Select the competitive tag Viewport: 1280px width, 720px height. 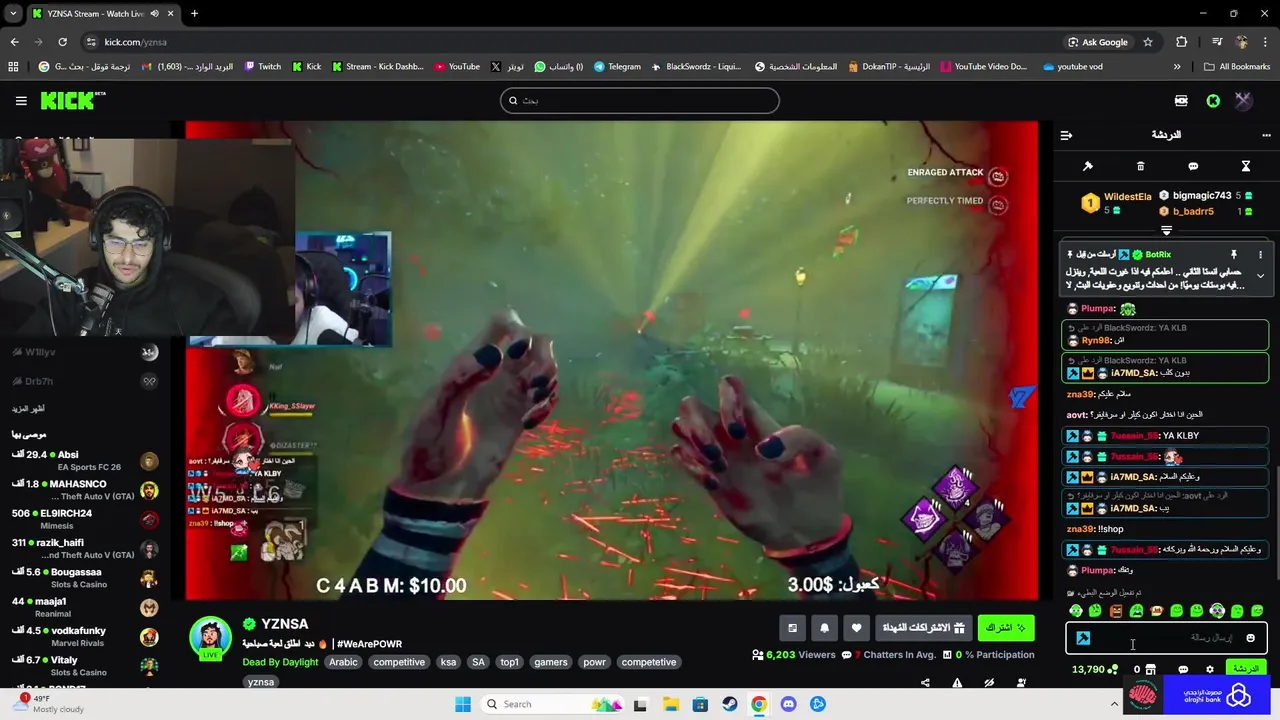(x=399, y=662)
